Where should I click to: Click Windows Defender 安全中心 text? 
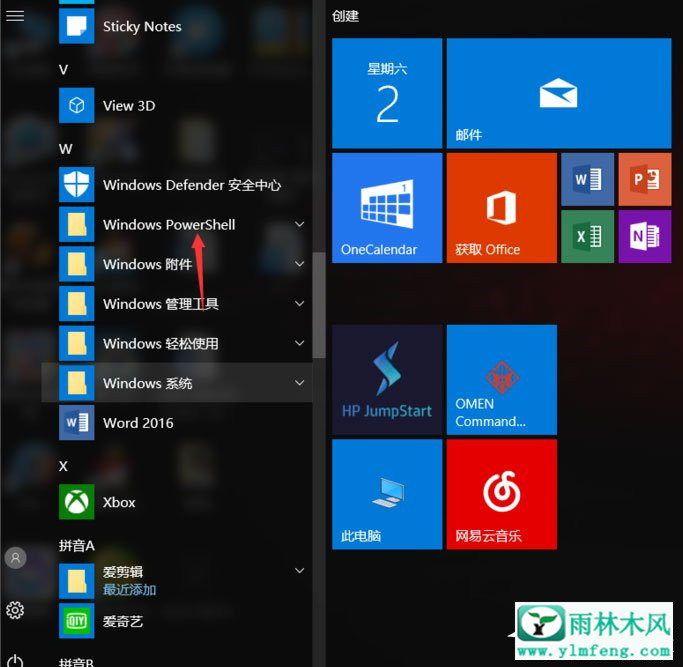click(192, 185)
